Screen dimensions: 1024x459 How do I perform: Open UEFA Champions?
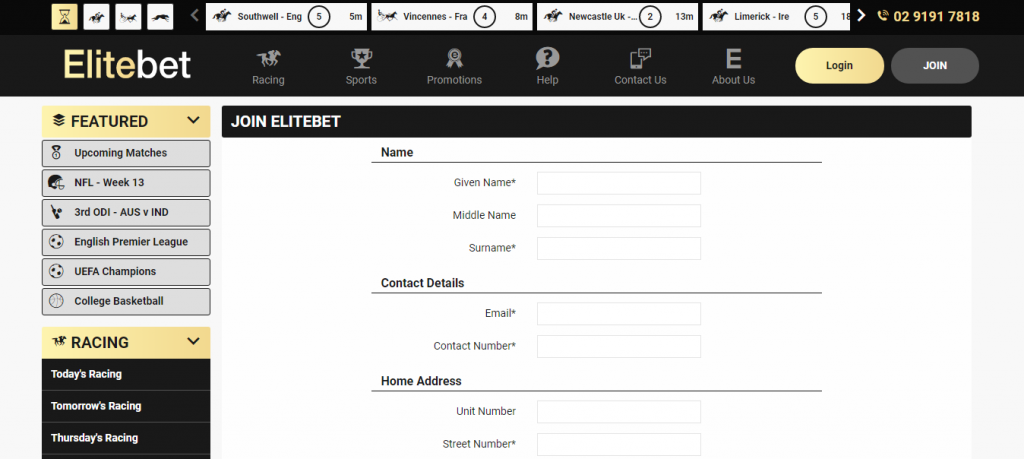126,272
